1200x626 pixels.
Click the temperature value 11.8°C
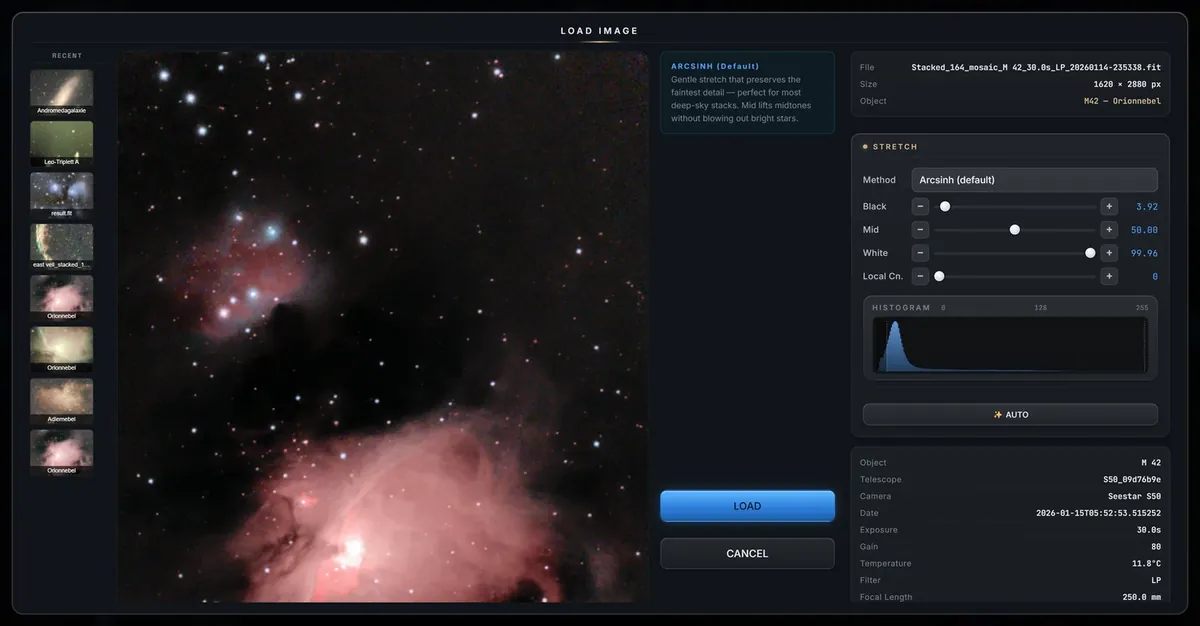pyautogui.click(x=1146, y=564)
